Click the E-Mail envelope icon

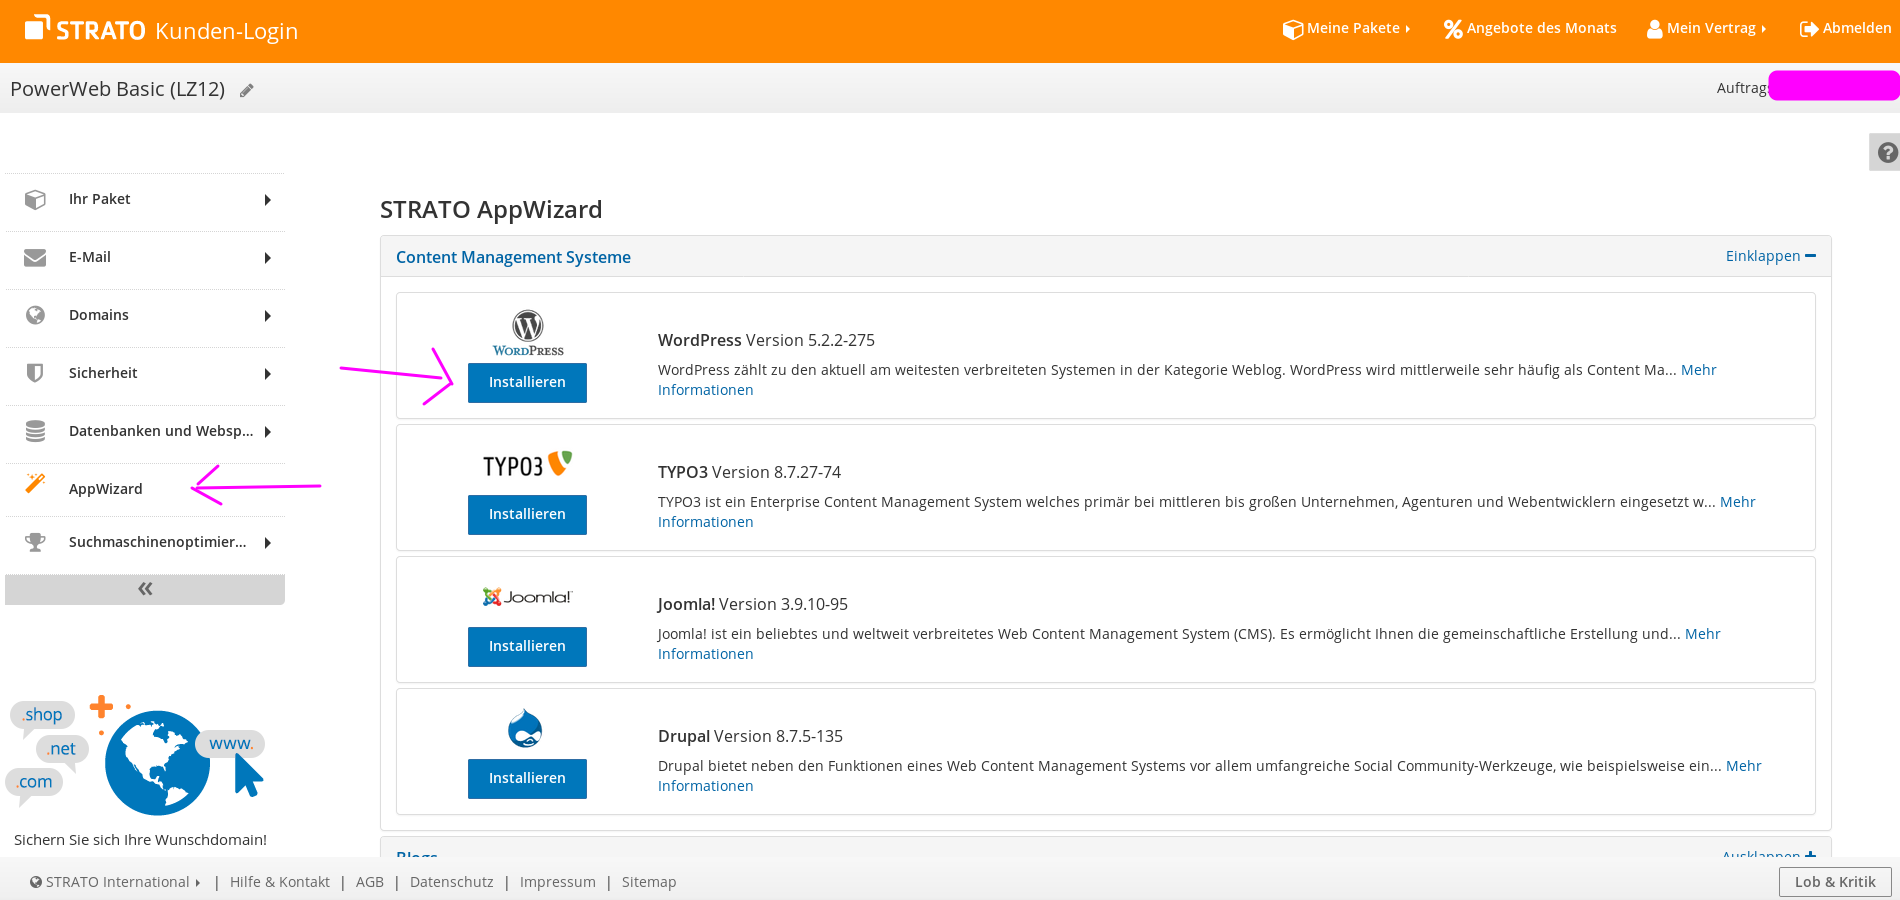(35, 258)
